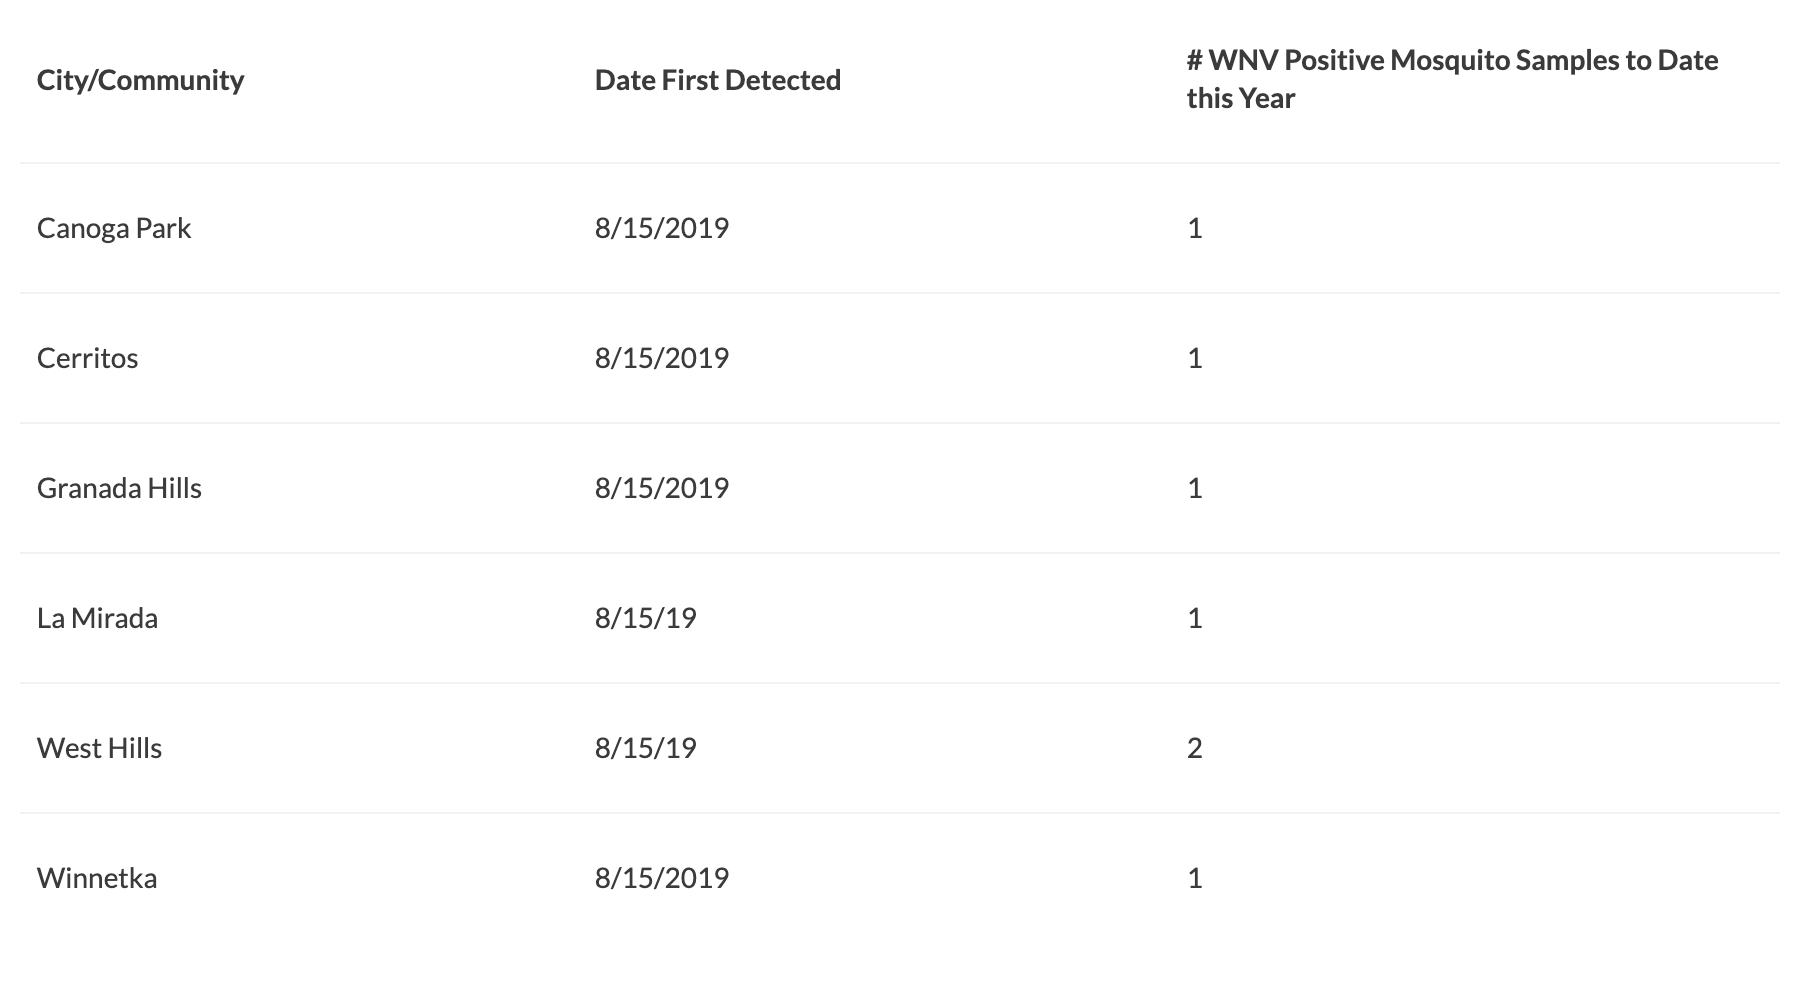The image size is (1800, 998).
Task: Select the Cerritos positive sample count
Action: [x=1194, y=358]
